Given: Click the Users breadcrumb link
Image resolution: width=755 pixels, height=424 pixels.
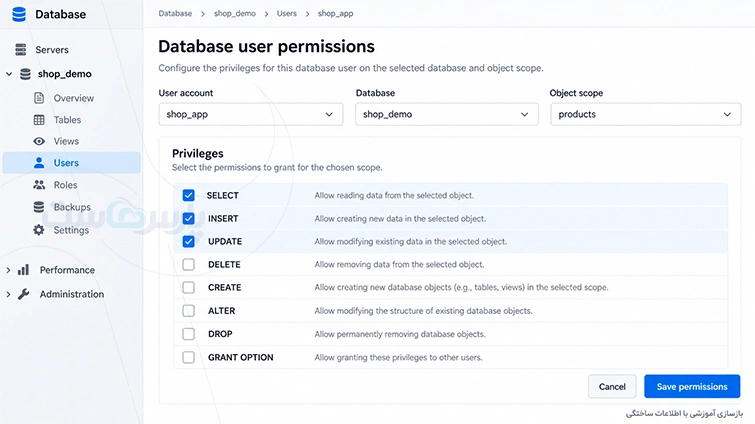Looking at the screenshot, I should (x=286, y=13).
